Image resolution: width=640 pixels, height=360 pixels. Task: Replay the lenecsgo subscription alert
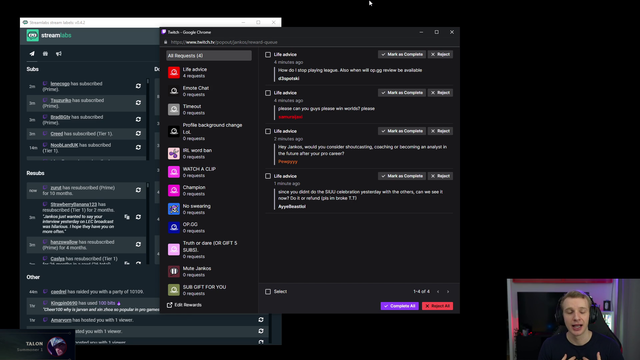click(138, 86)
